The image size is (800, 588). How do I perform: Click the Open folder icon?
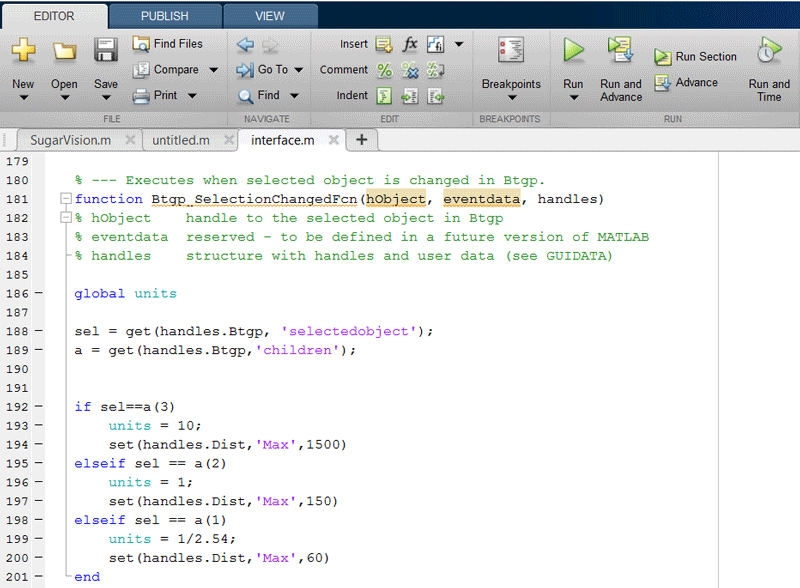pyautogui.click(x=64, y=51)
